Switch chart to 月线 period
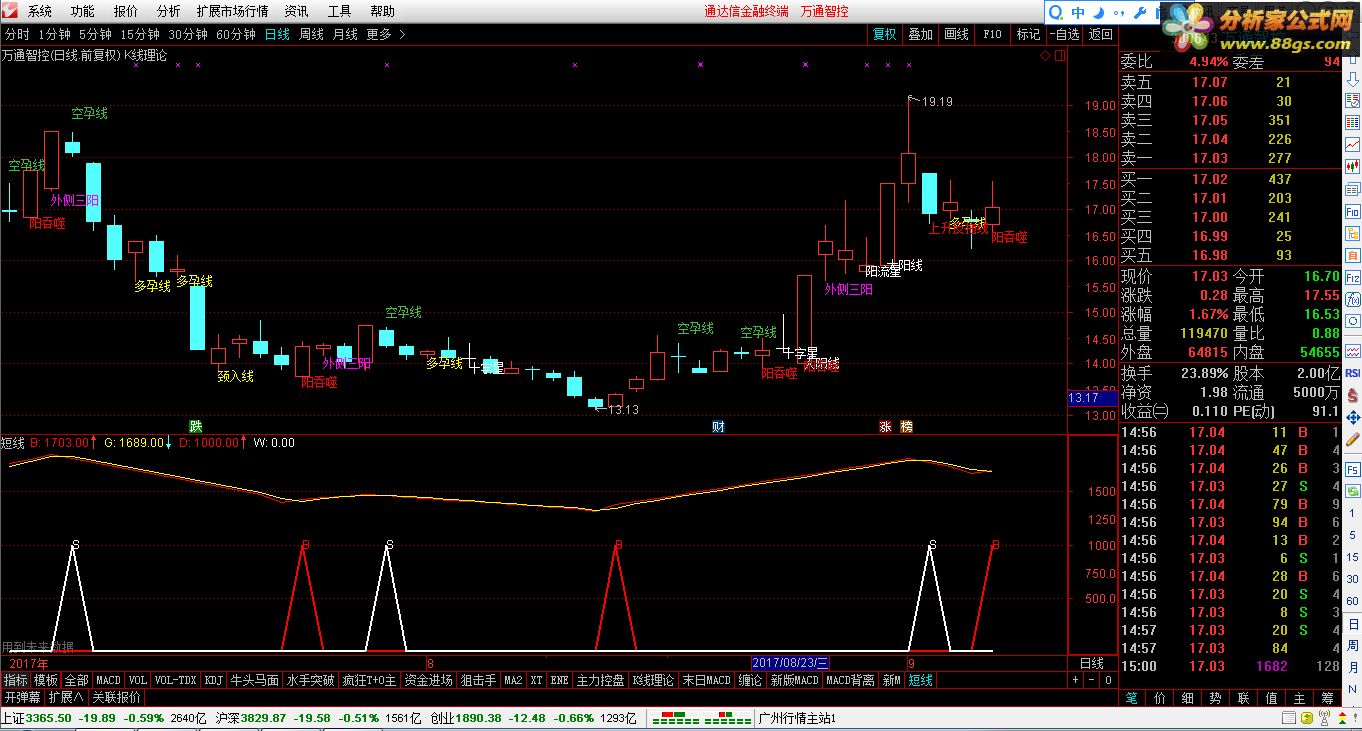The height and width of the screenshot is (731, 1362). click(x=345, y=34)
